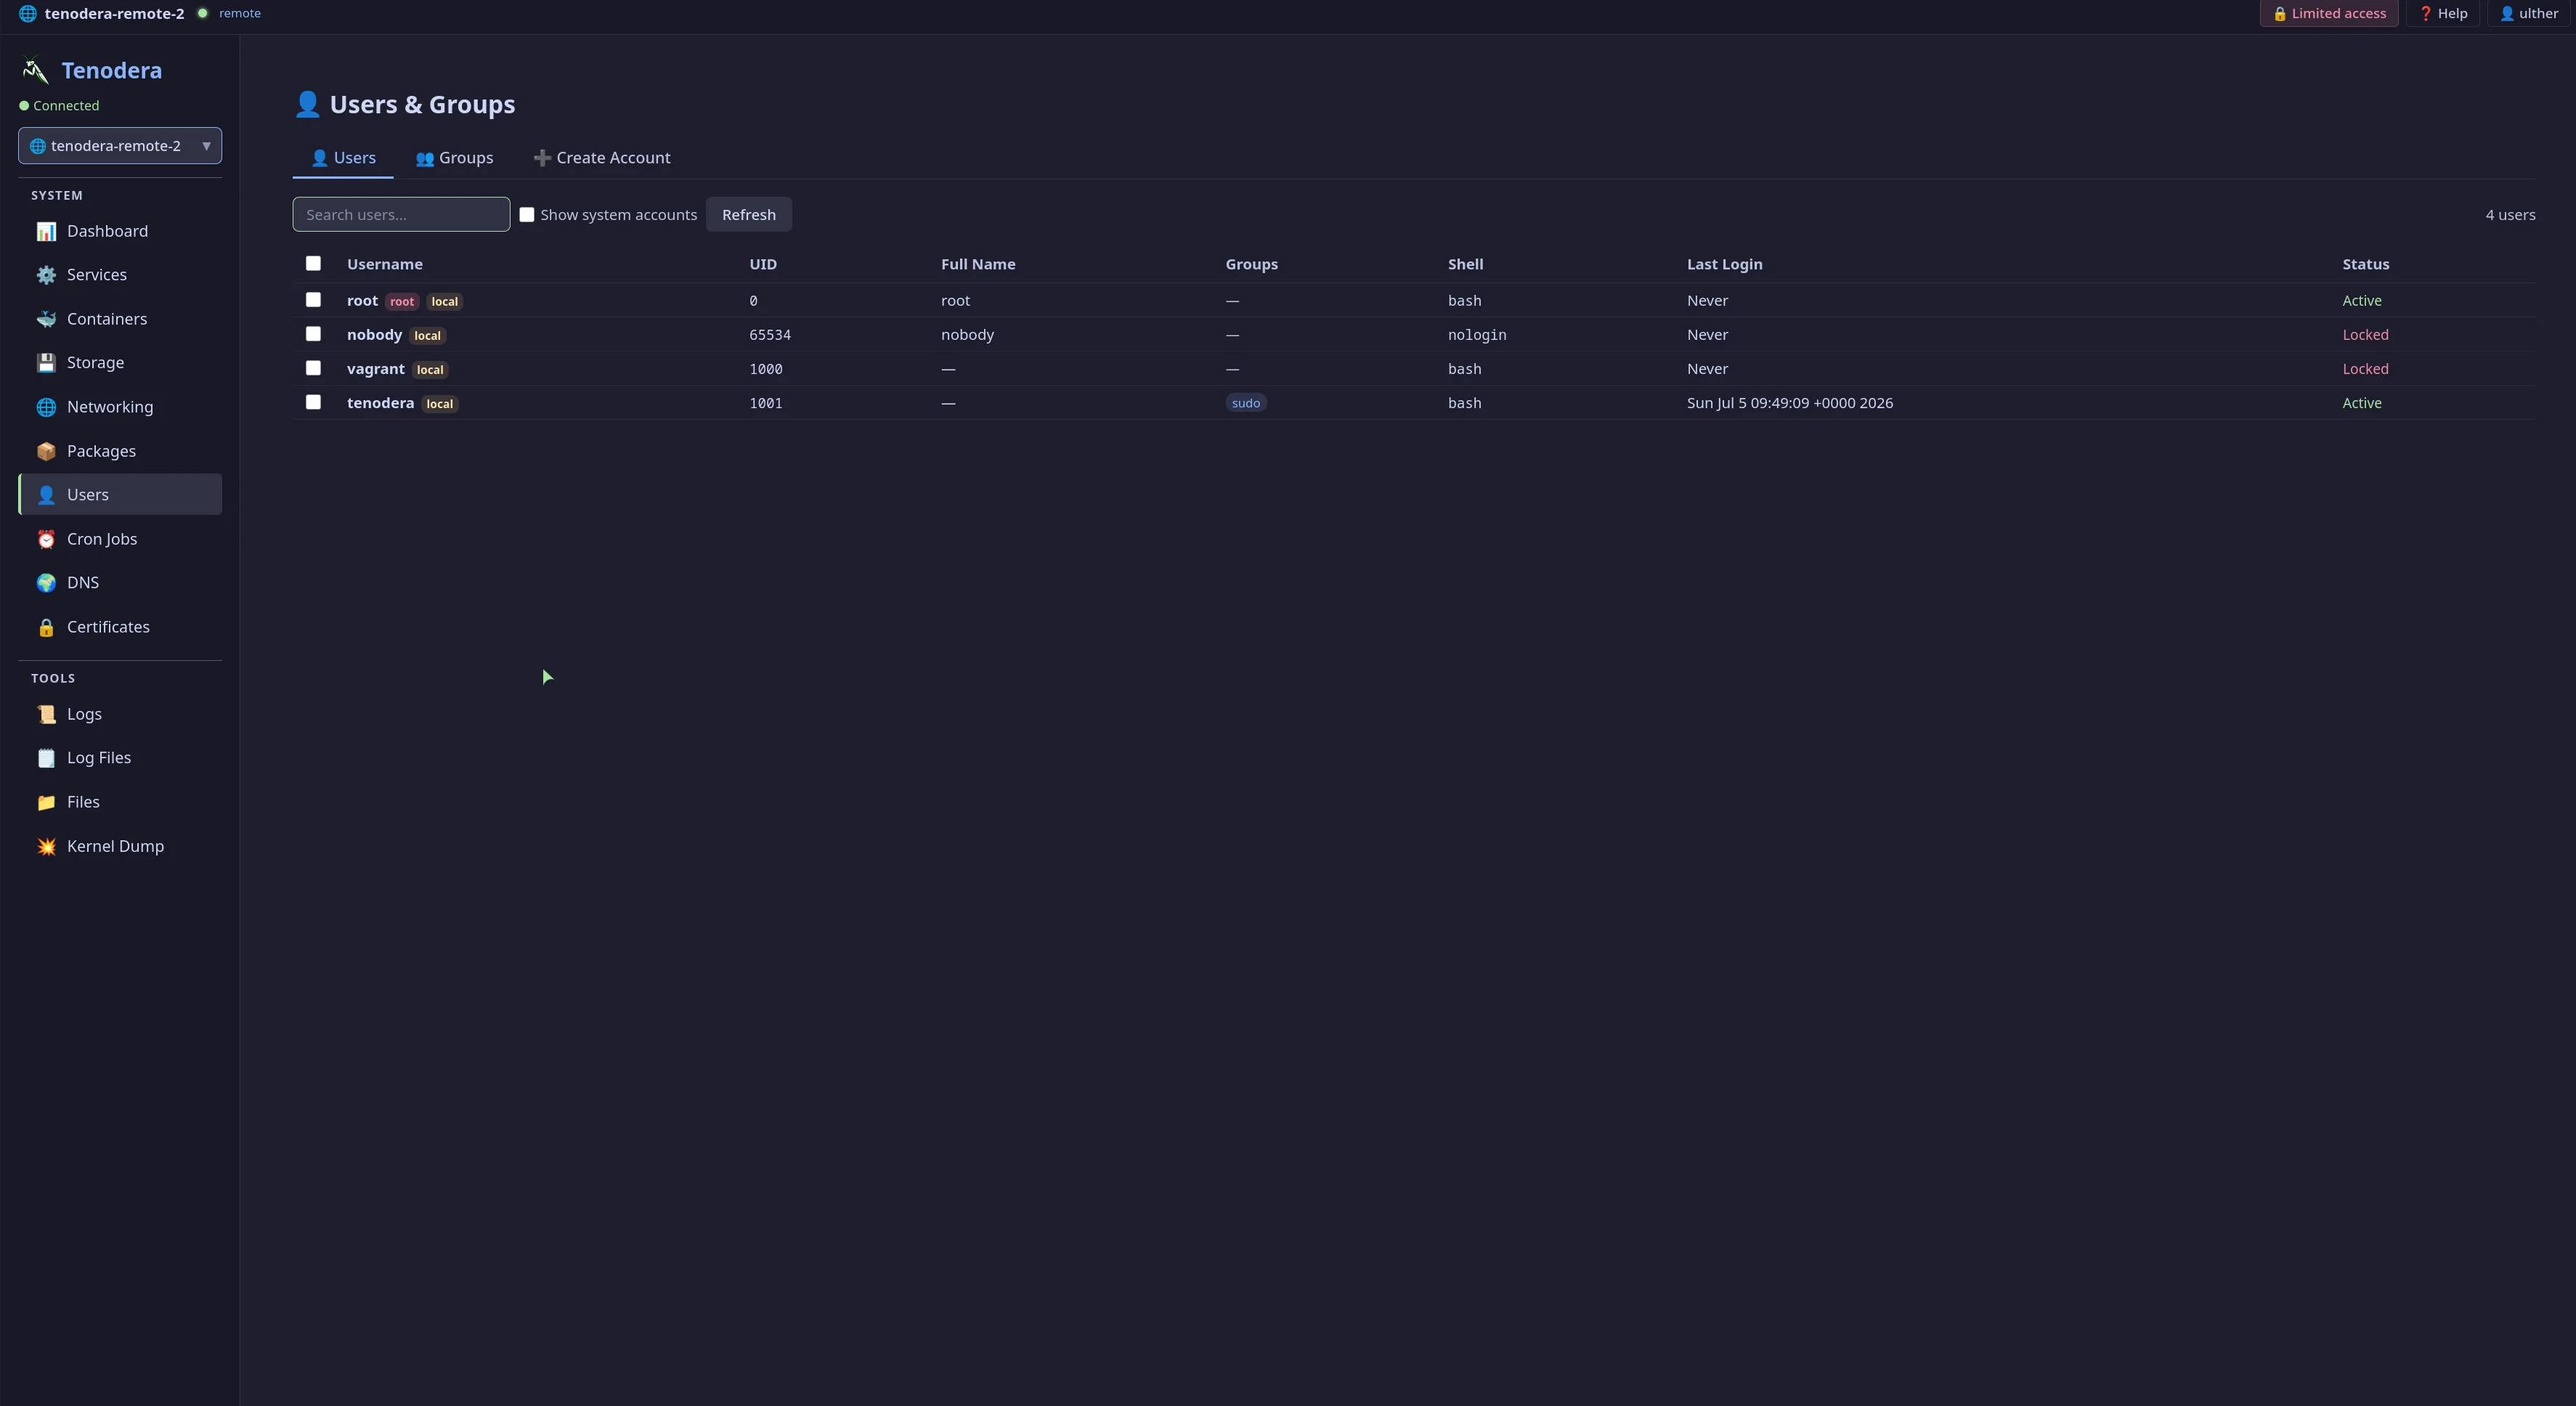Click the remote label in title bar
The width and height of the screenshot is (2576, 1406).
point(240,13)
